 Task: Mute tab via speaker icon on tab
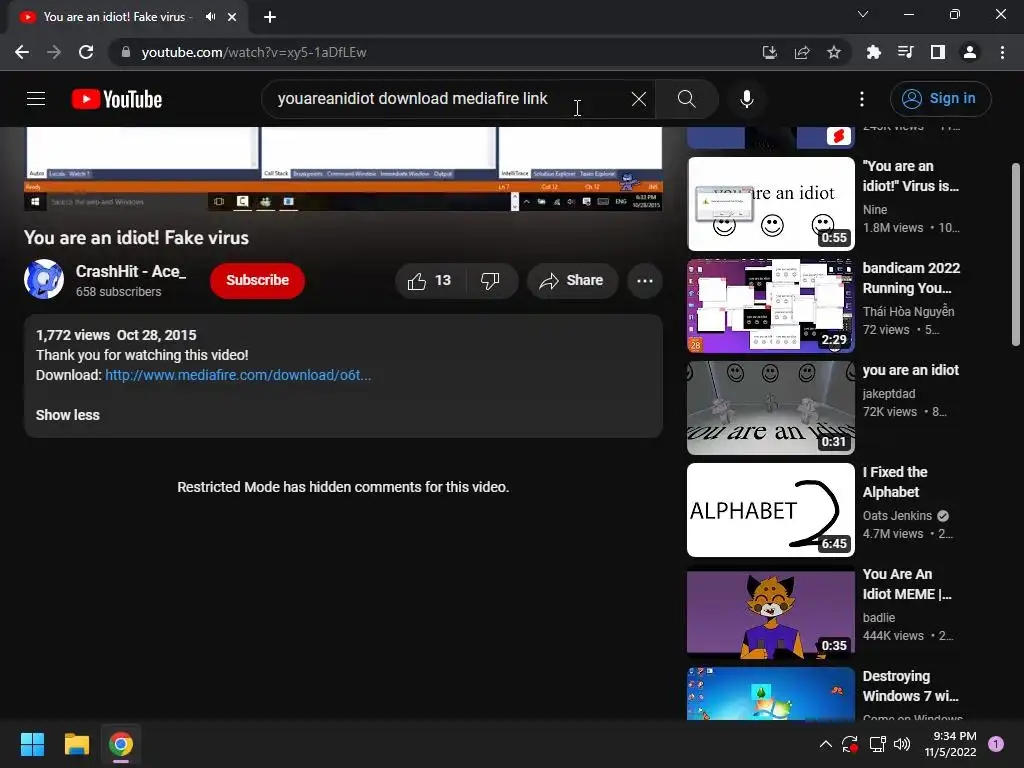(210, 17)
